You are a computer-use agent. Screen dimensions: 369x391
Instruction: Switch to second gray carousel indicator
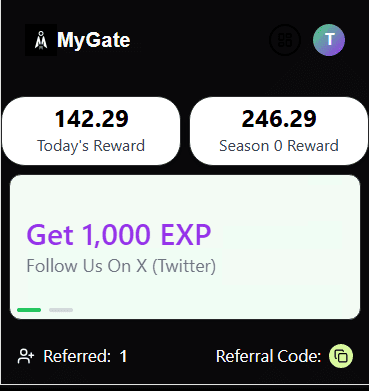tap(61, 310)
